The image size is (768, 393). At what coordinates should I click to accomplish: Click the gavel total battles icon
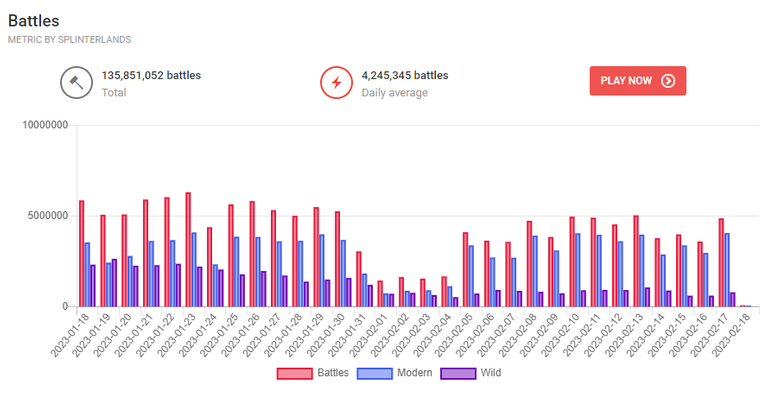pos(76,83)
